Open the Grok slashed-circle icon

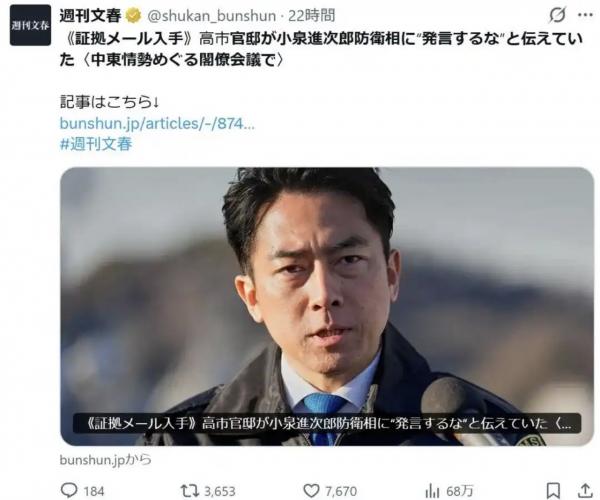[558, 15]
